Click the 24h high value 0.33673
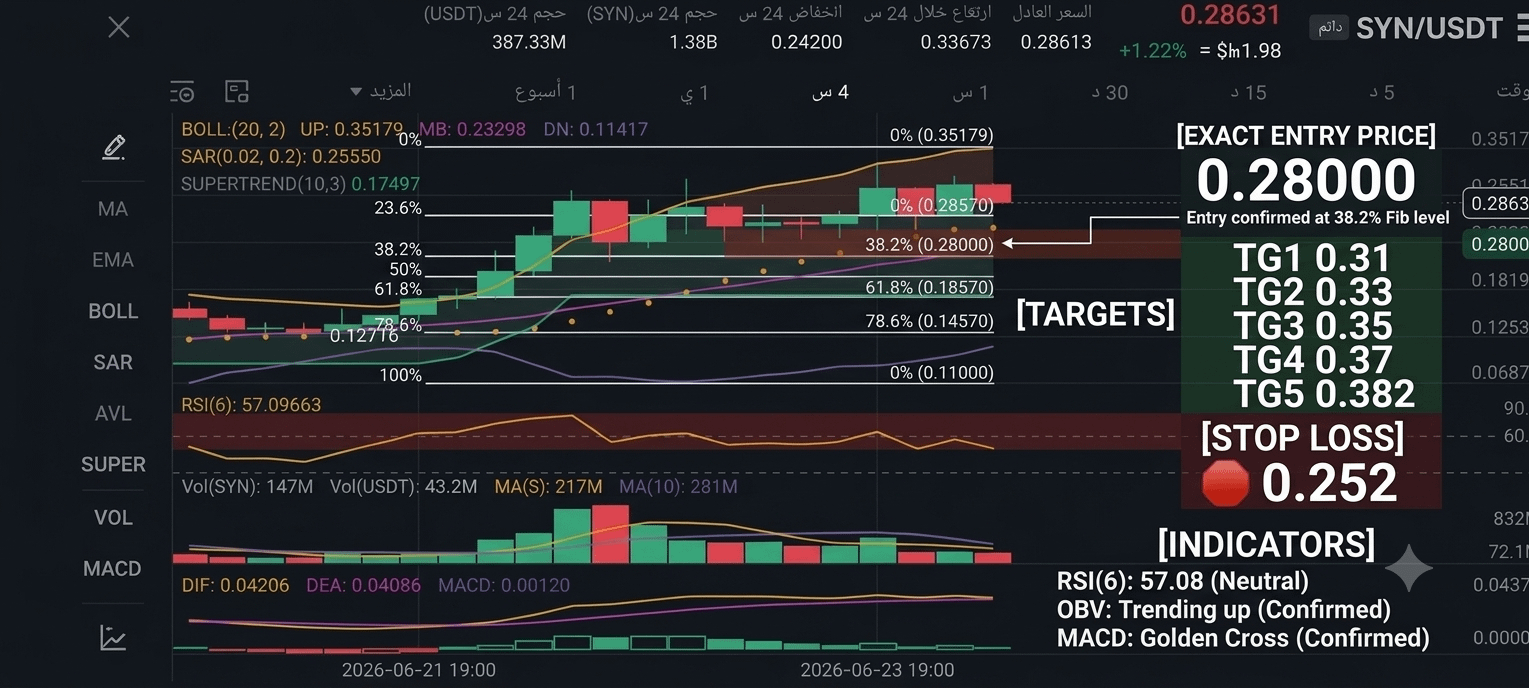This screenshot has width=1529, height=688. pyautogui.click(x=956, y=42)
